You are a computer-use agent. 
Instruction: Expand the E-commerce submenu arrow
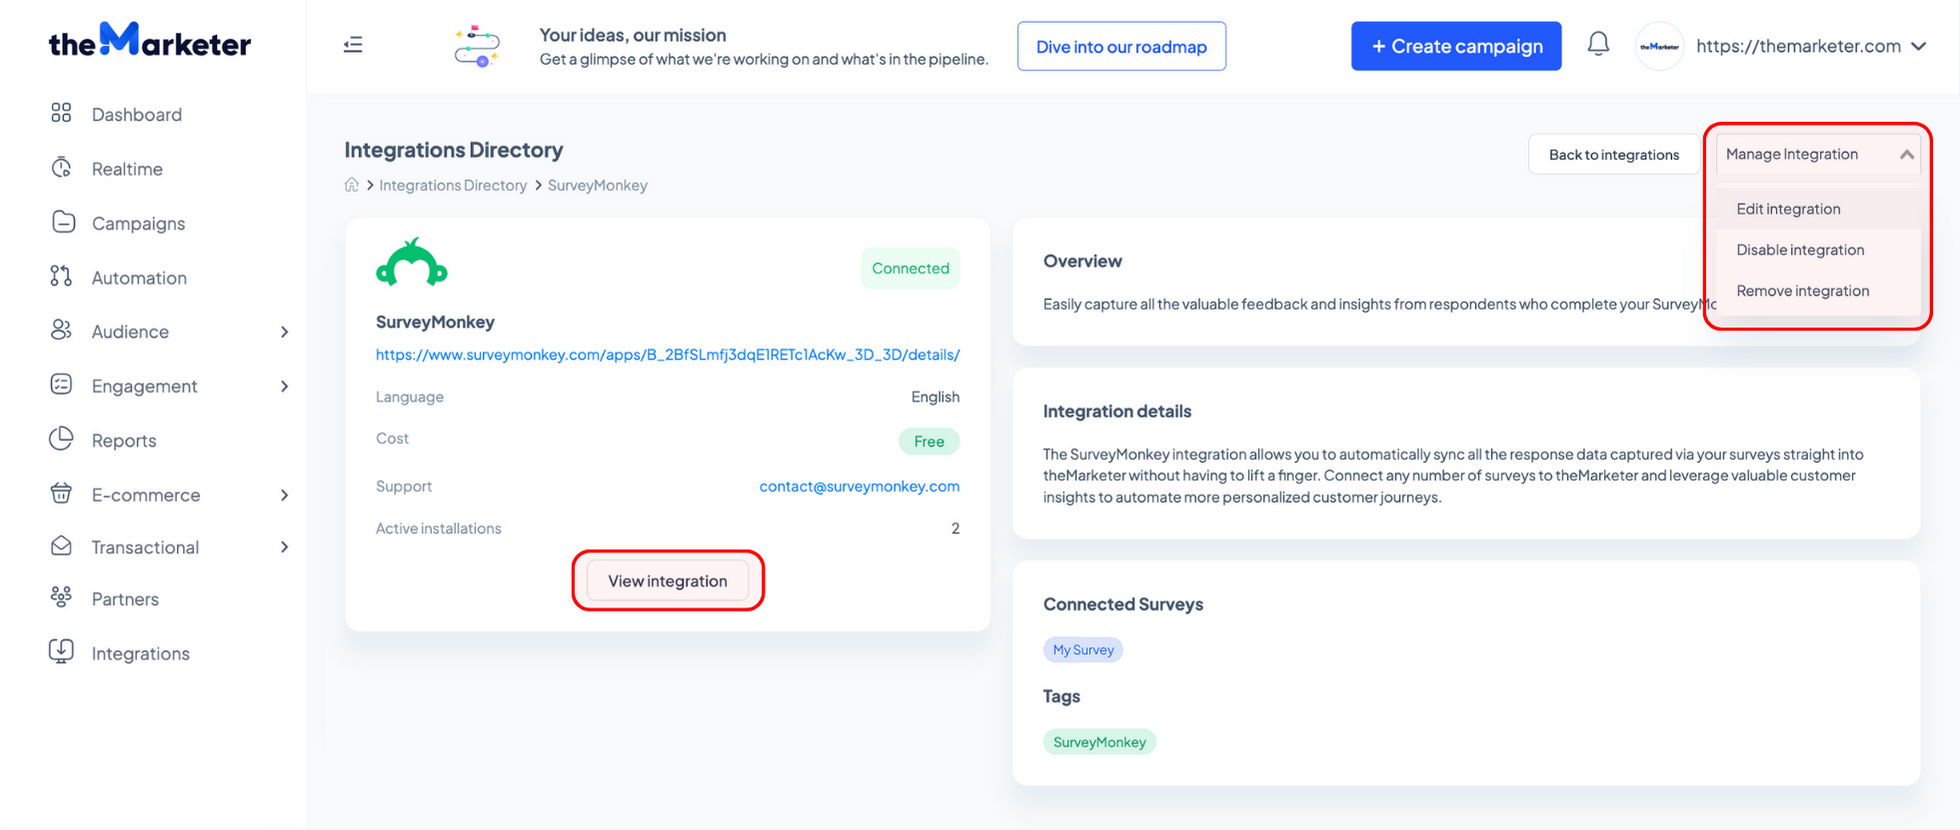[x=284, y=495]
